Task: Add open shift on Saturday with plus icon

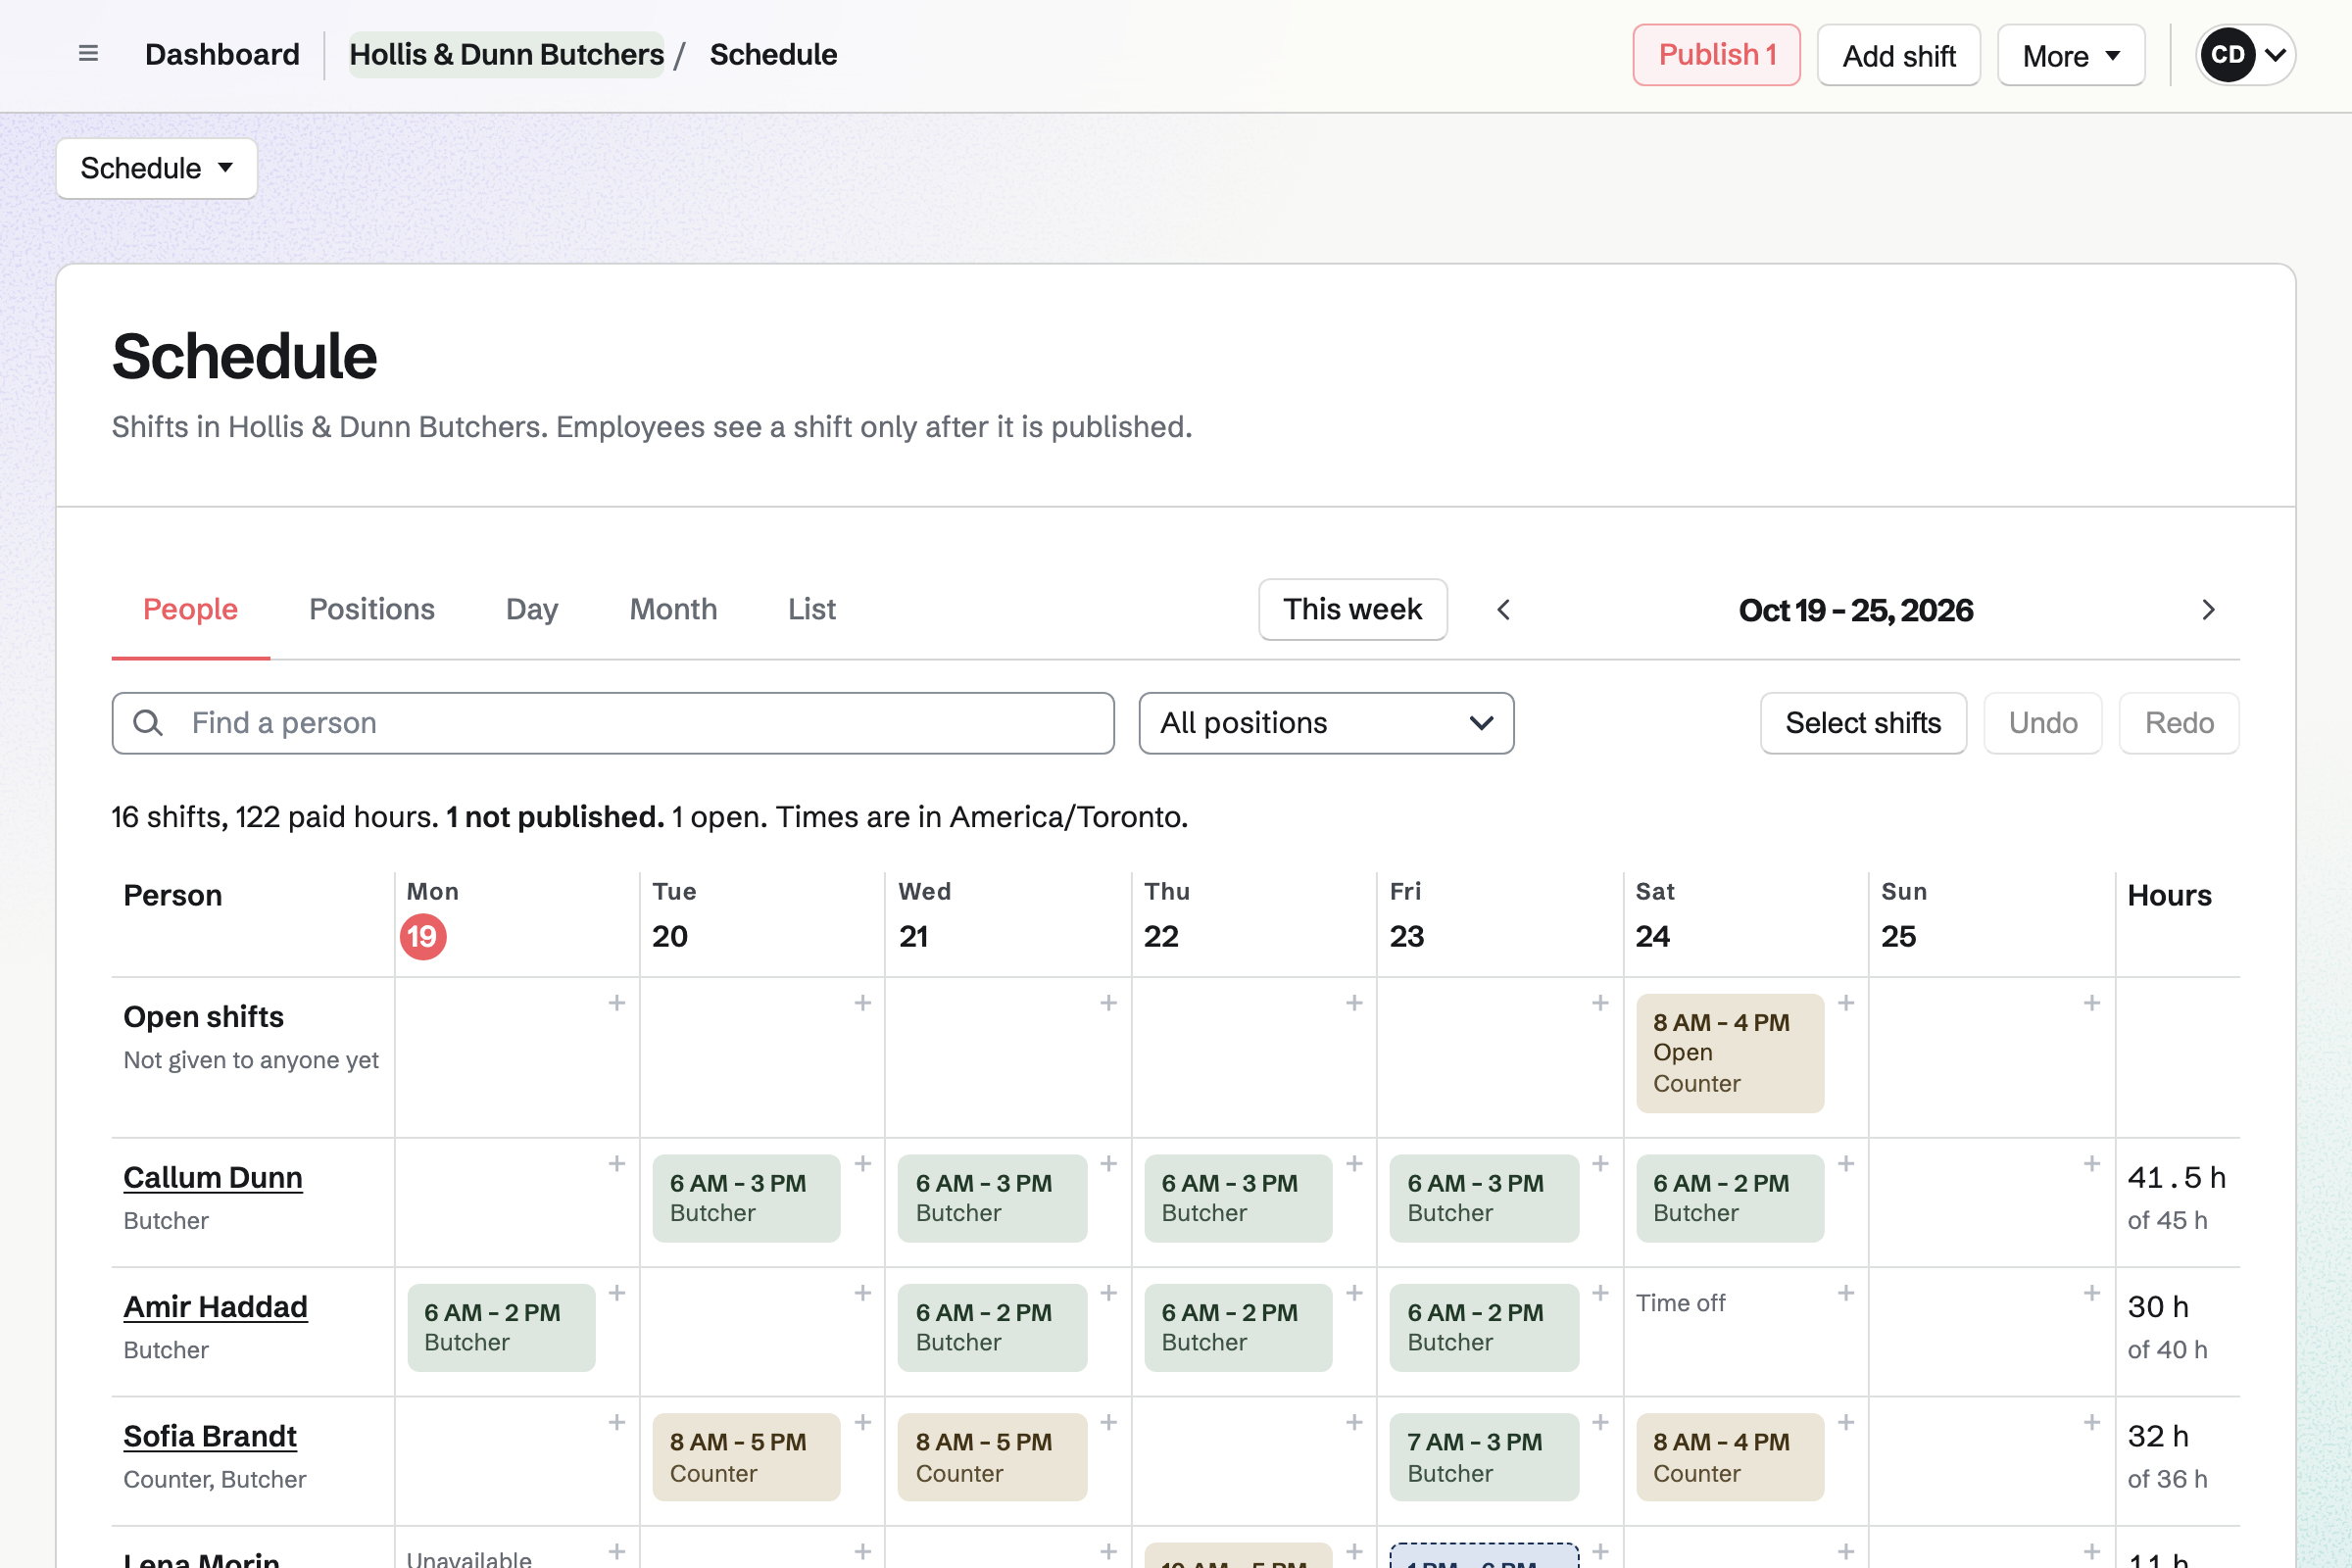Action: [1846, 1003]
